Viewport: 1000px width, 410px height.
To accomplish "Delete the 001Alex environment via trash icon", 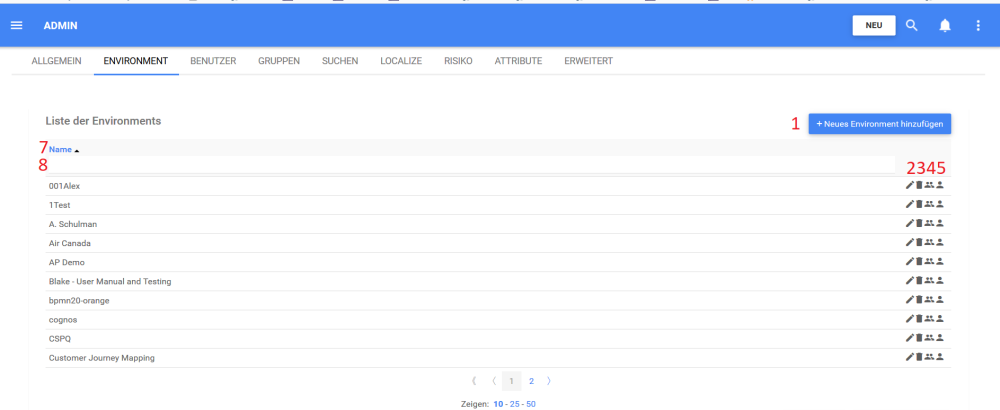I will 919,185.
